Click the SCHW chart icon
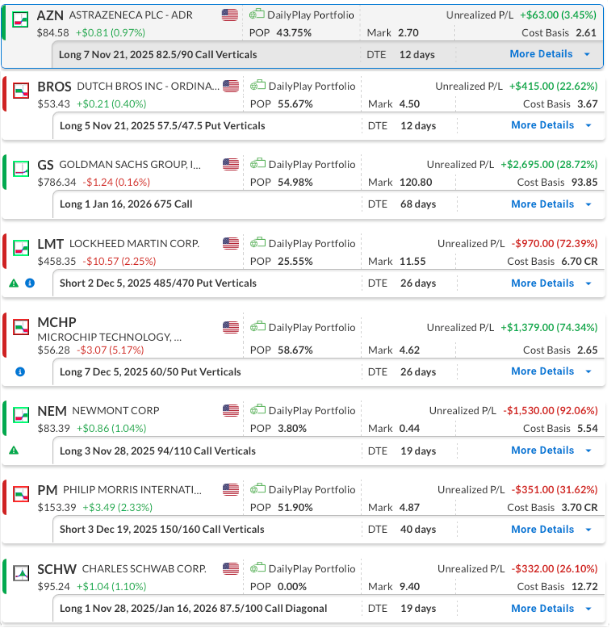 tap(20, 574)
